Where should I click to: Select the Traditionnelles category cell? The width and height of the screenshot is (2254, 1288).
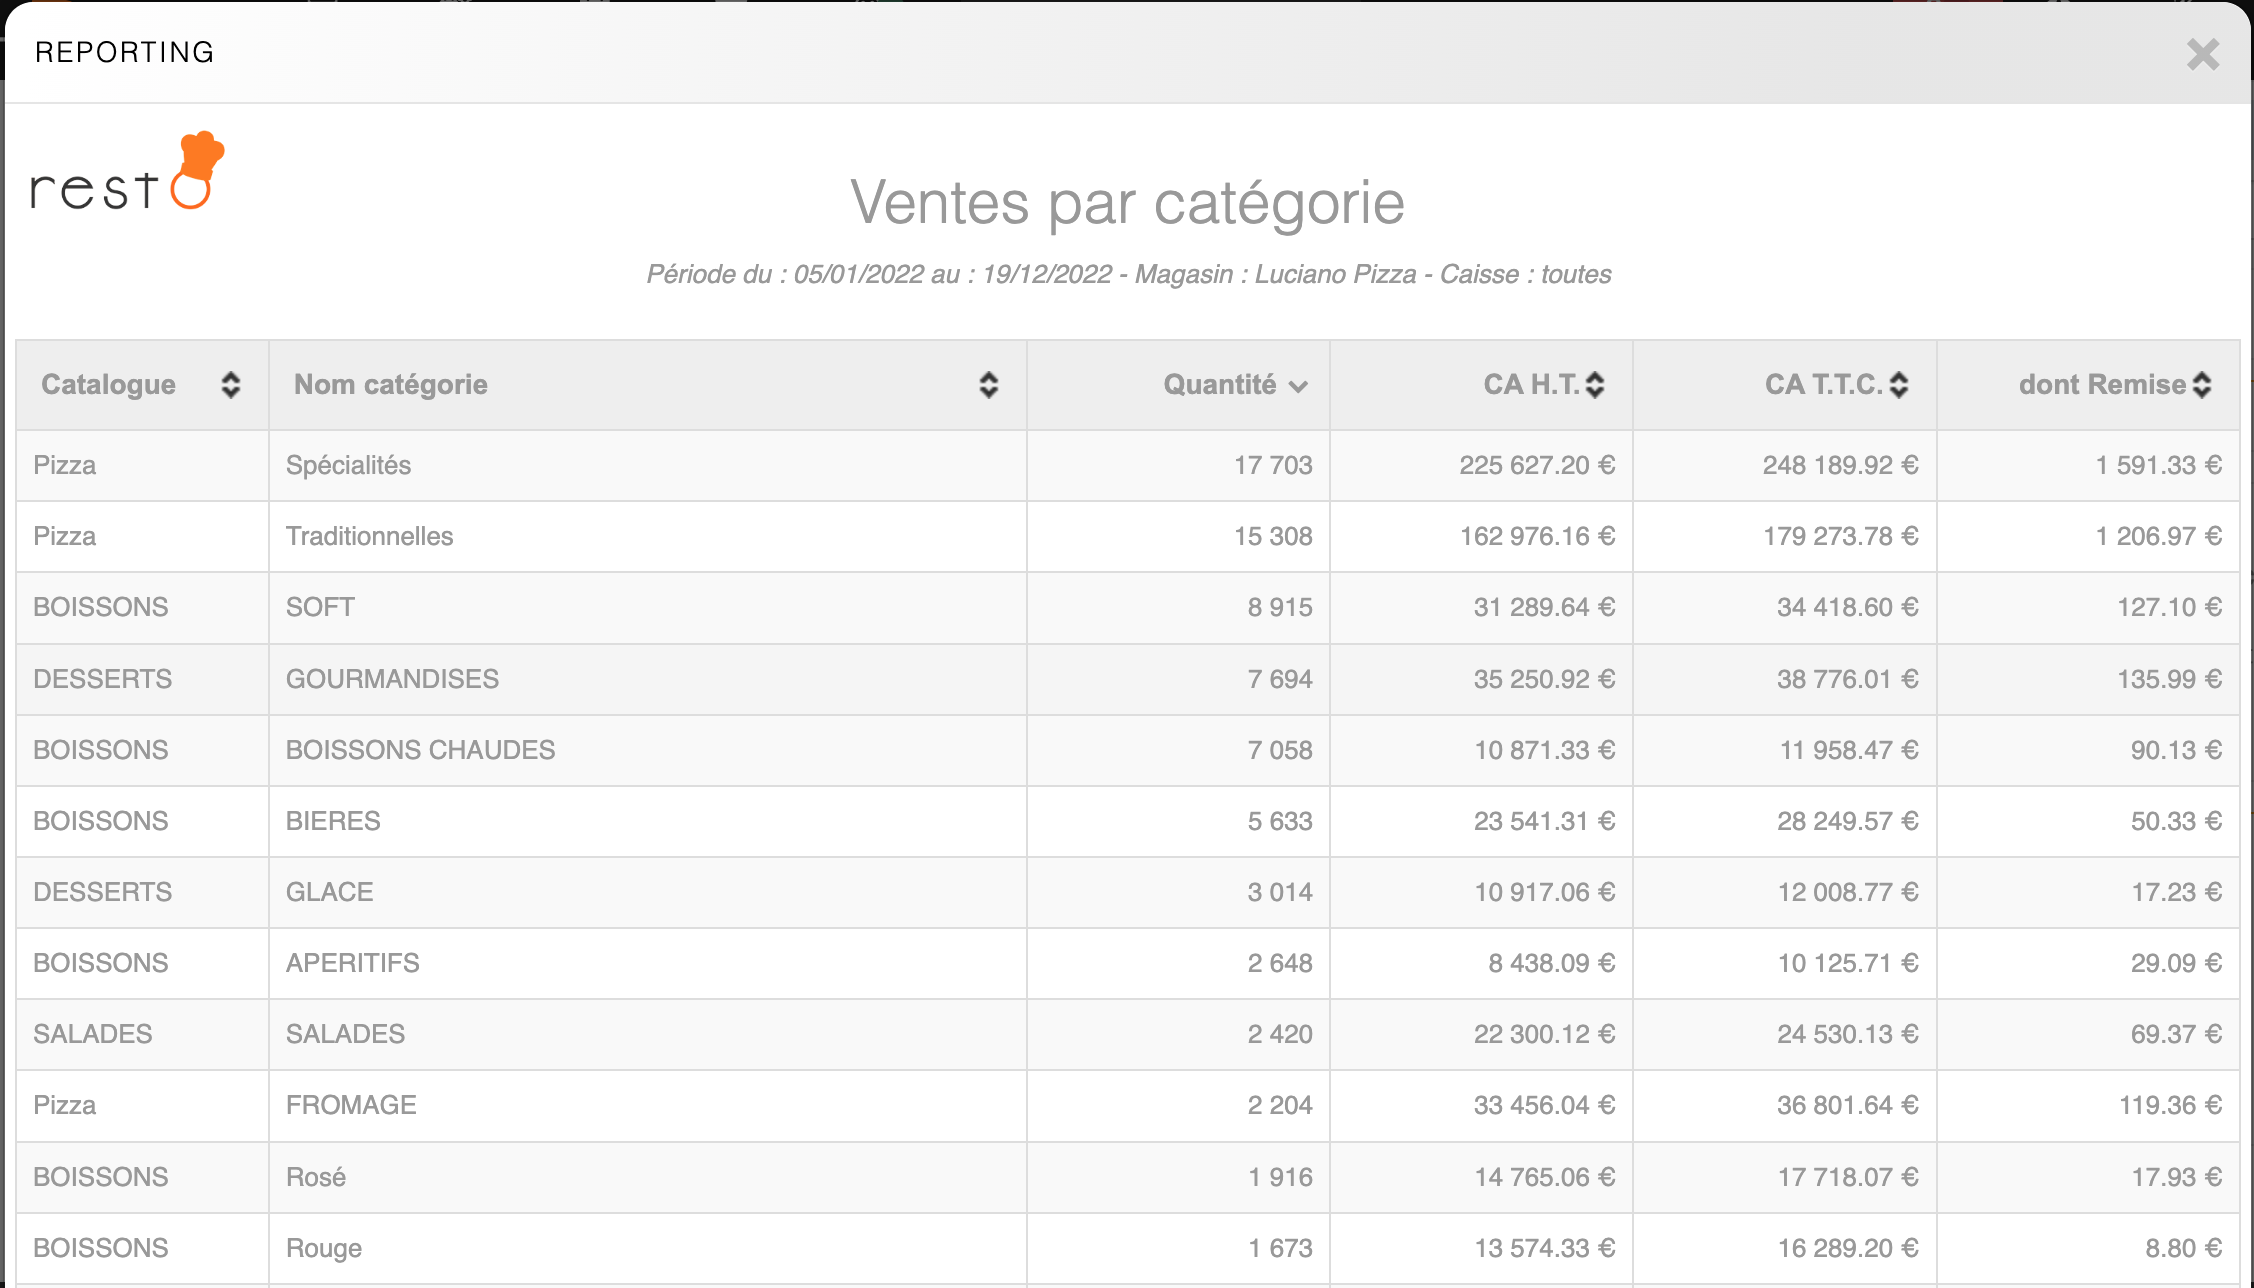[369, 537]
